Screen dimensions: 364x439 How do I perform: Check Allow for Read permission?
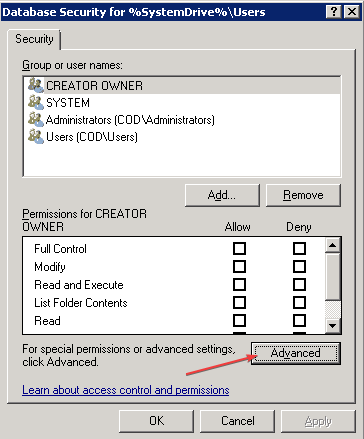coord(239,321)
